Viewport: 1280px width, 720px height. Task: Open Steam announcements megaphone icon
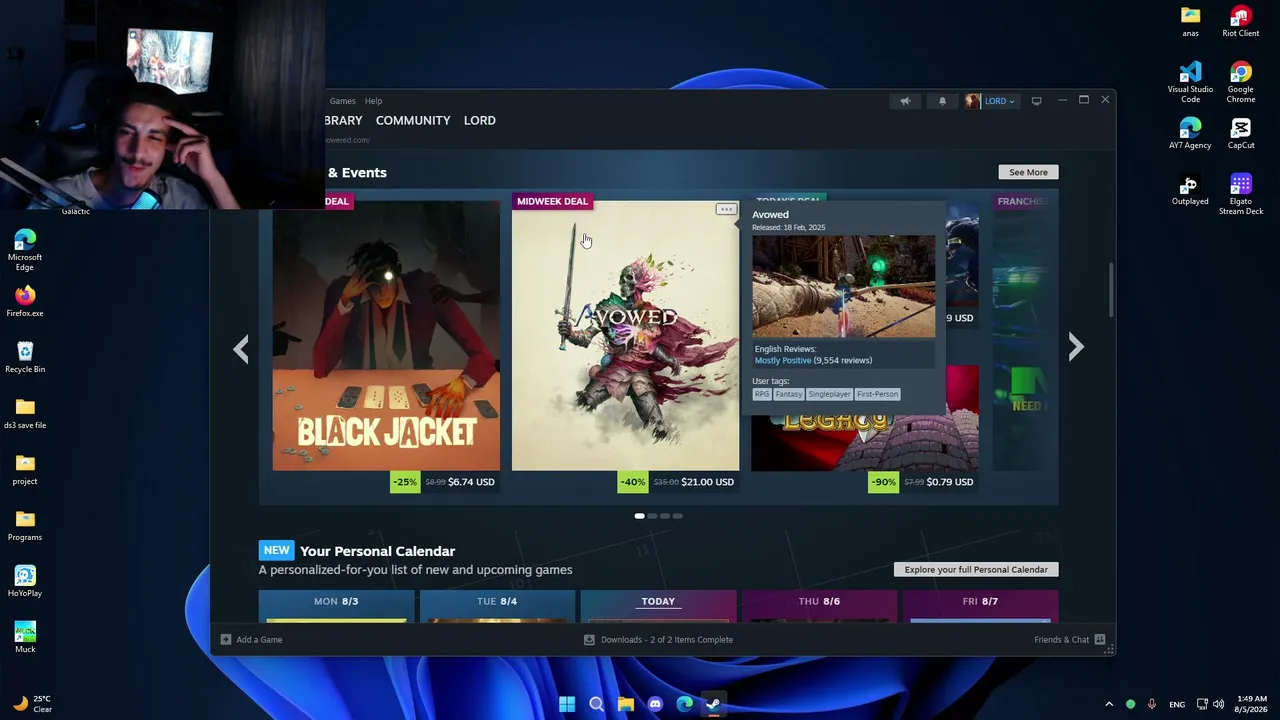tap(905, 101)
